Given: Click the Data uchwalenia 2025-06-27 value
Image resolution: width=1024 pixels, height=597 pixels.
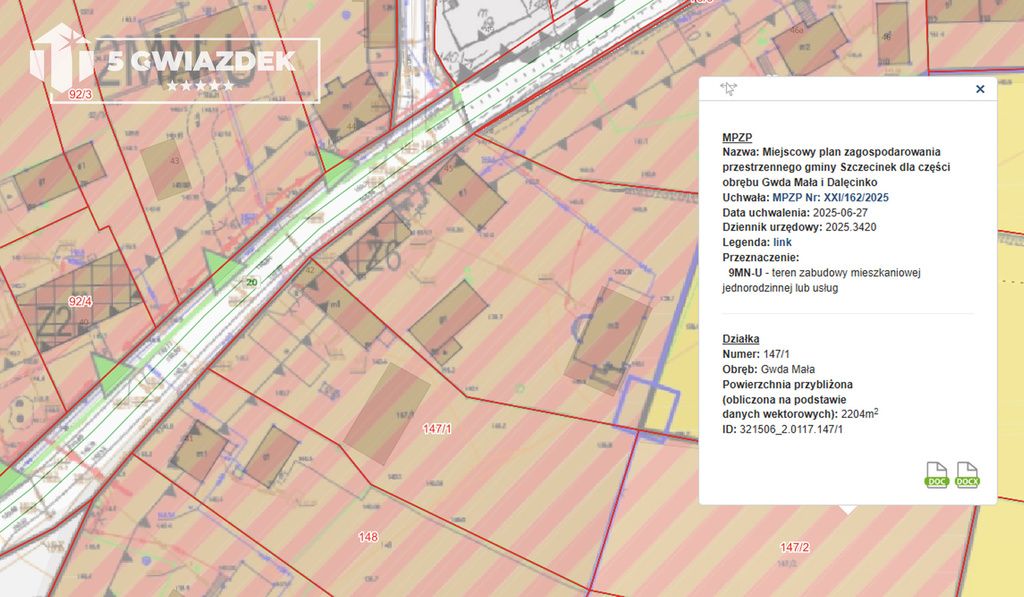Looking at the screenshot, I should tap(840, 212).
